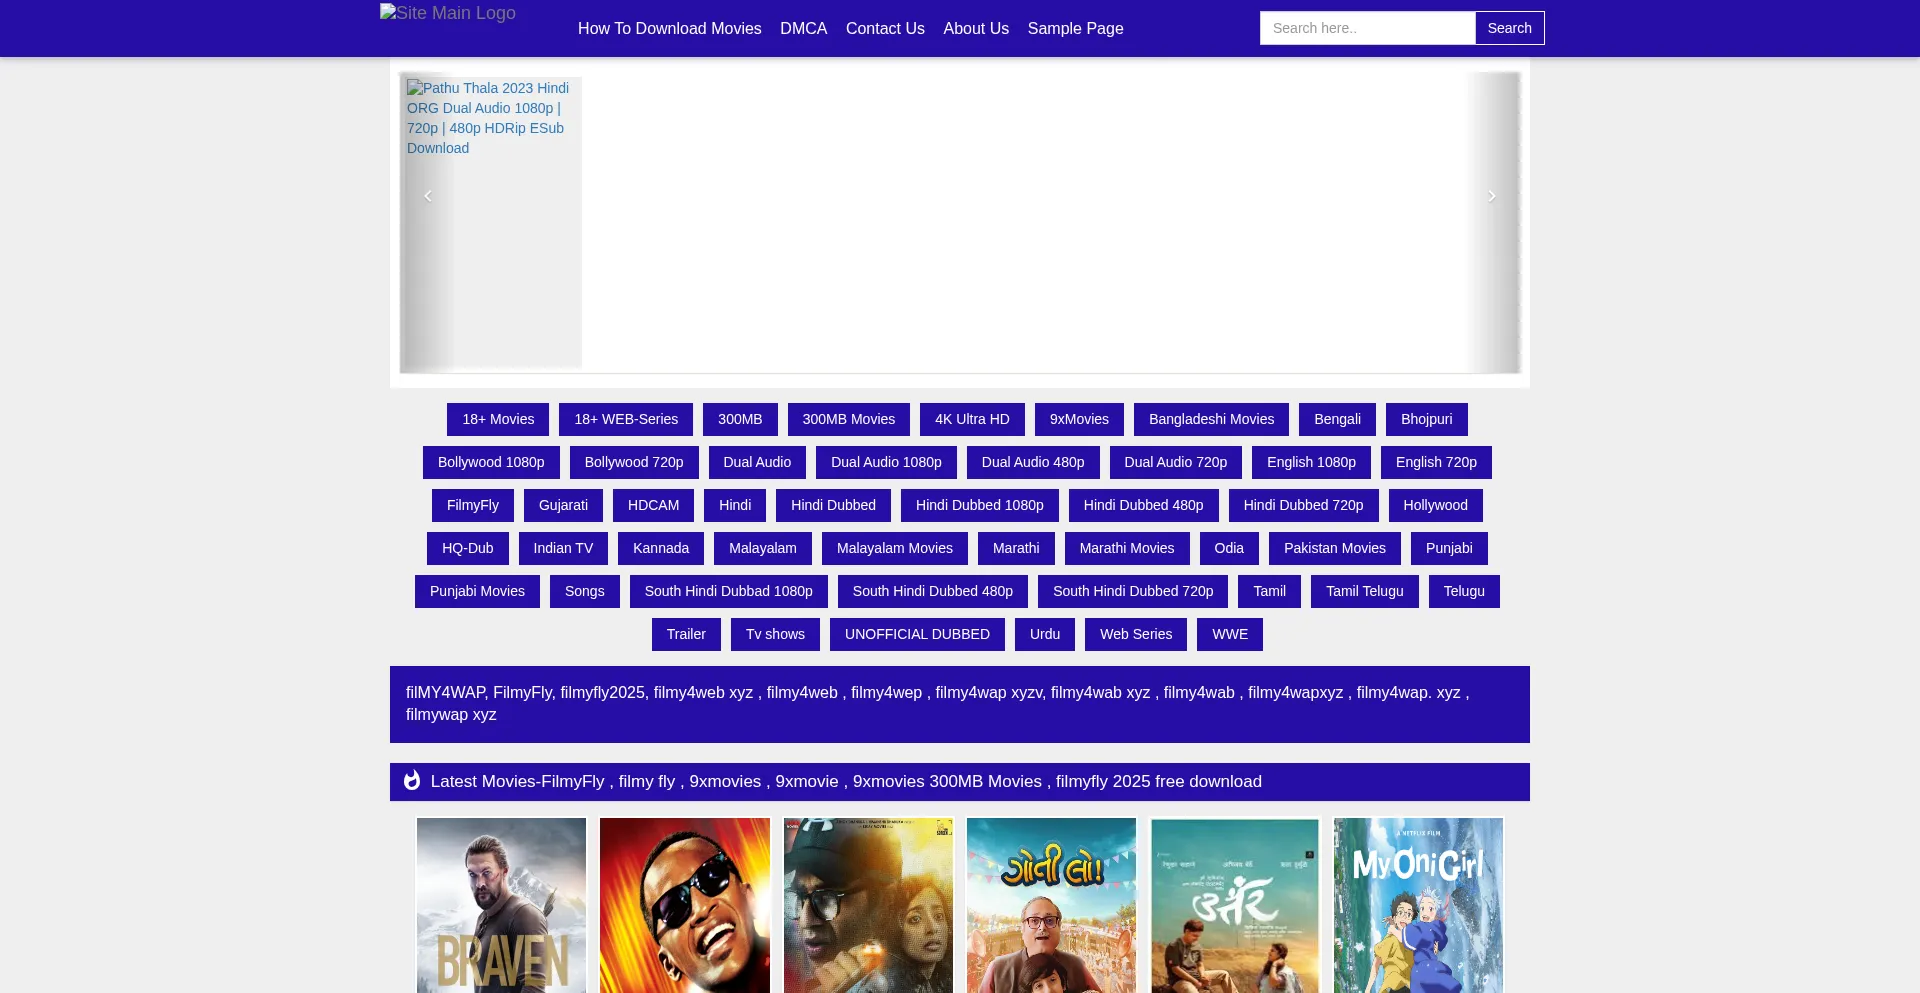Click the Site Main Logo image
The width and height of the screenshot is (1920, 993).
coord(448,13)
